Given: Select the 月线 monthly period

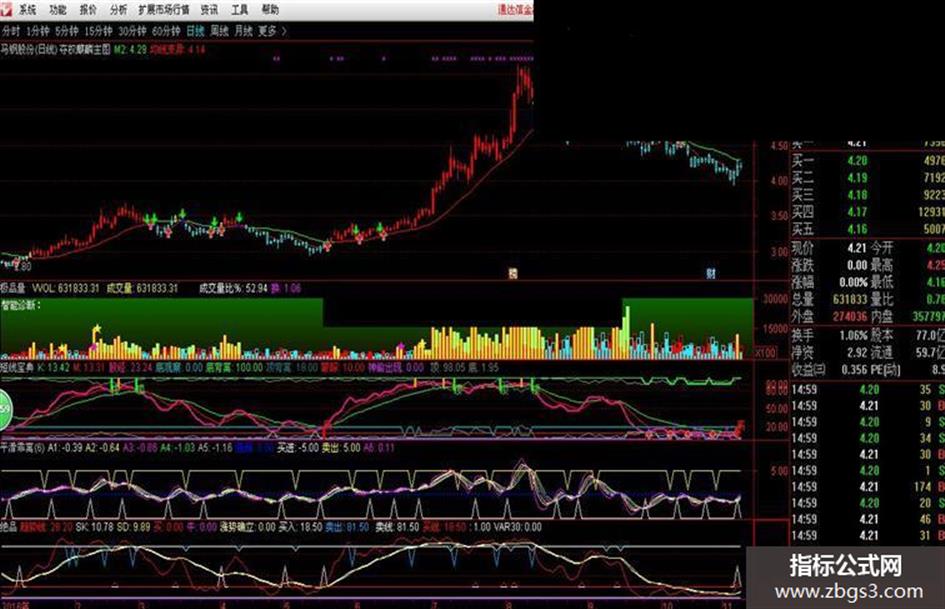Looking at the screenshot, I should 243,31.
